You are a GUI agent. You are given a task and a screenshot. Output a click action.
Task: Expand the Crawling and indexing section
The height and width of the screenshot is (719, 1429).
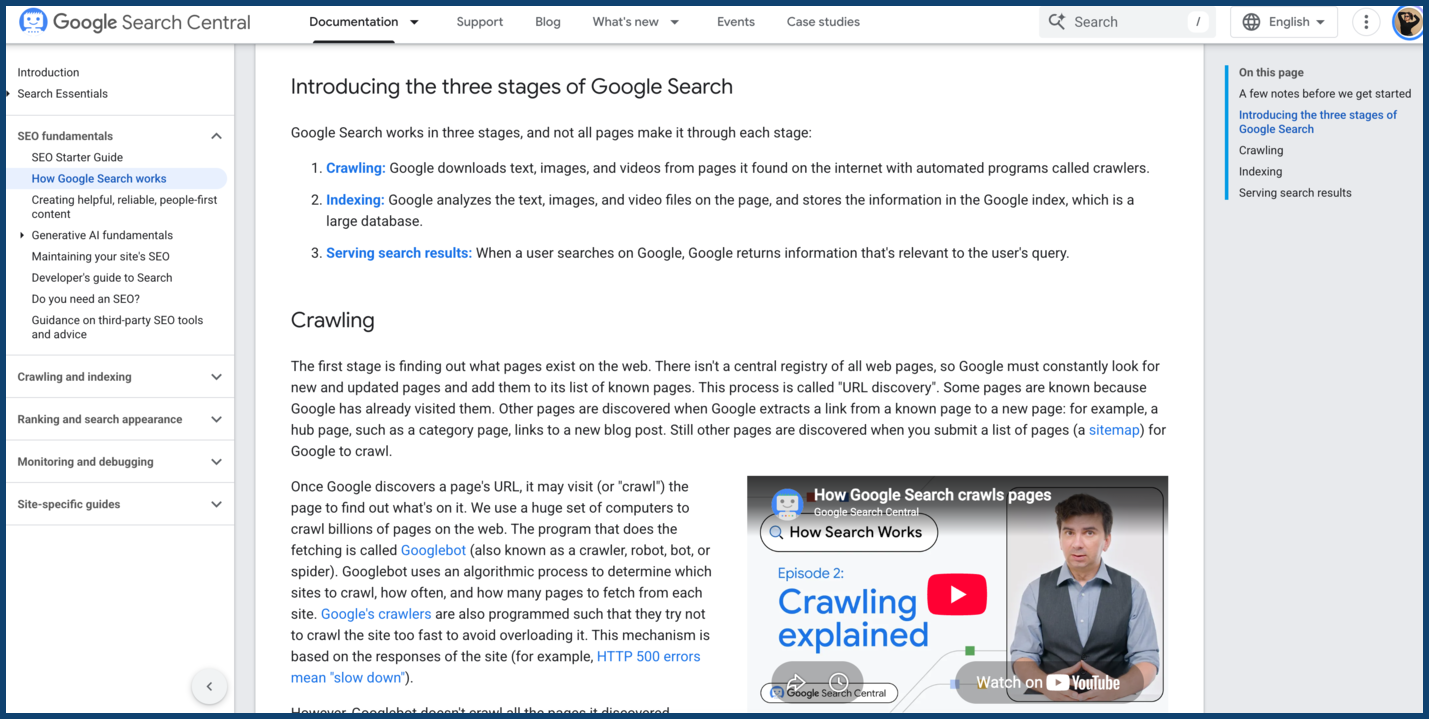216,377
